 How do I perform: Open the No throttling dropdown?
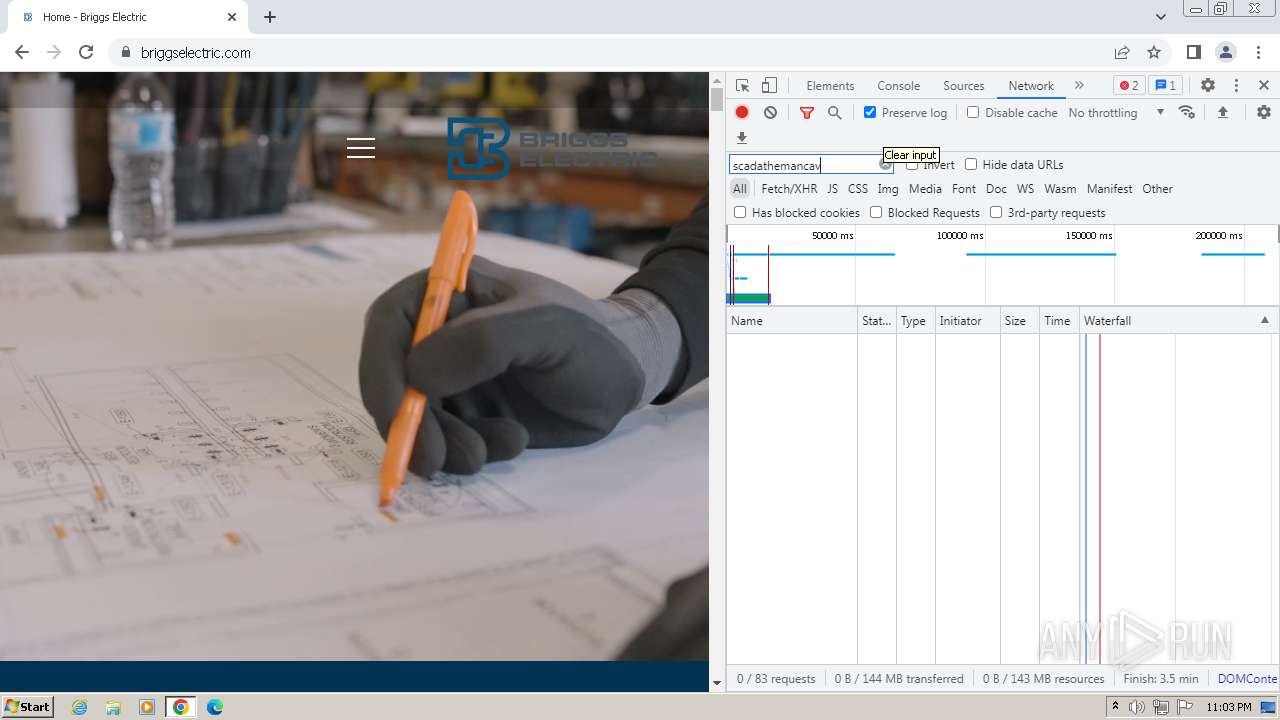point(1116,112)
